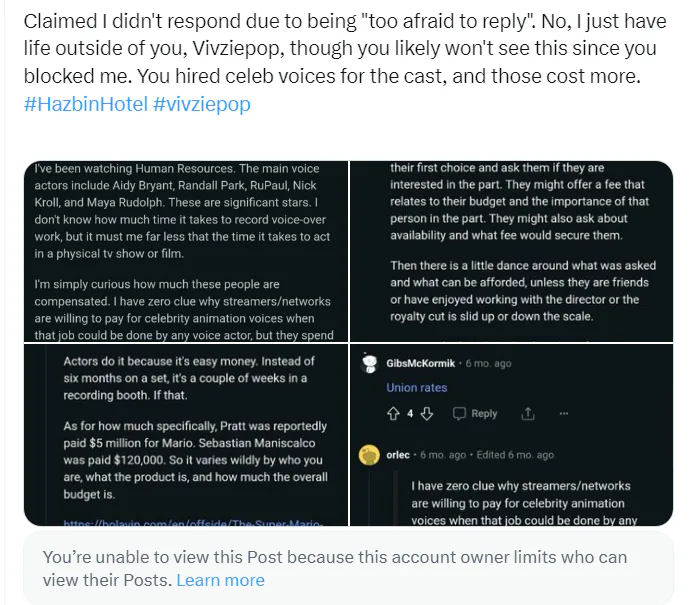
Task: Click the Reply button text
Action: (x=484, y=413)
